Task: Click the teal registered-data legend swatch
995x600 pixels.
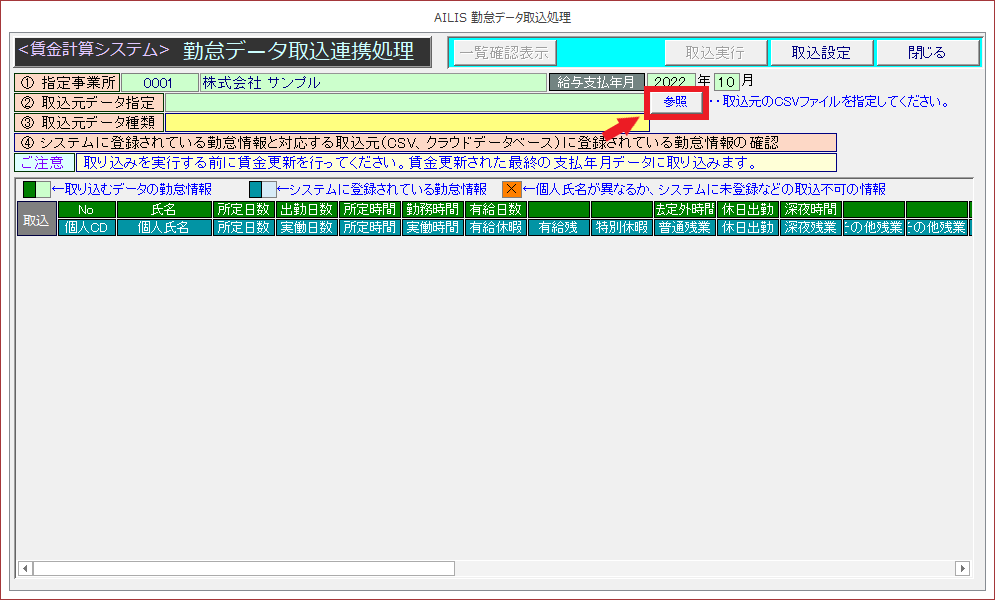Action: coord(262,189)
